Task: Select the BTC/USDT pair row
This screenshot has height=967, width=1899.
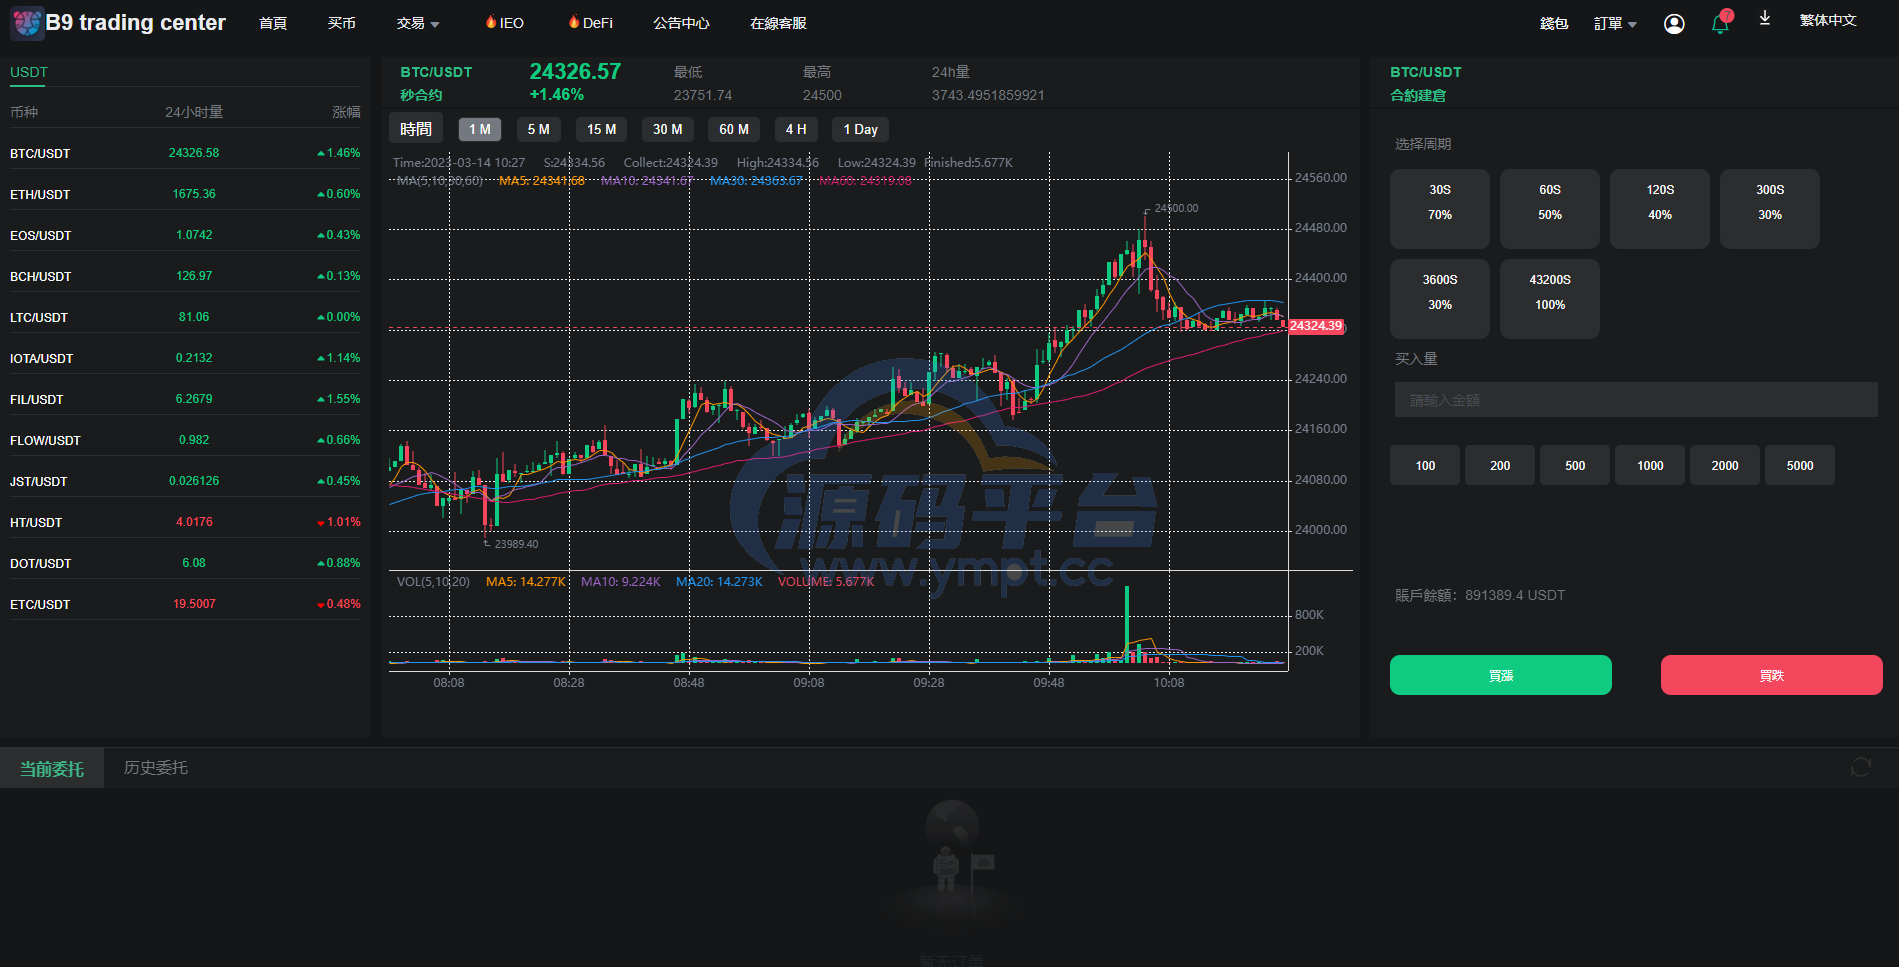Action: (x=185, y=153)
